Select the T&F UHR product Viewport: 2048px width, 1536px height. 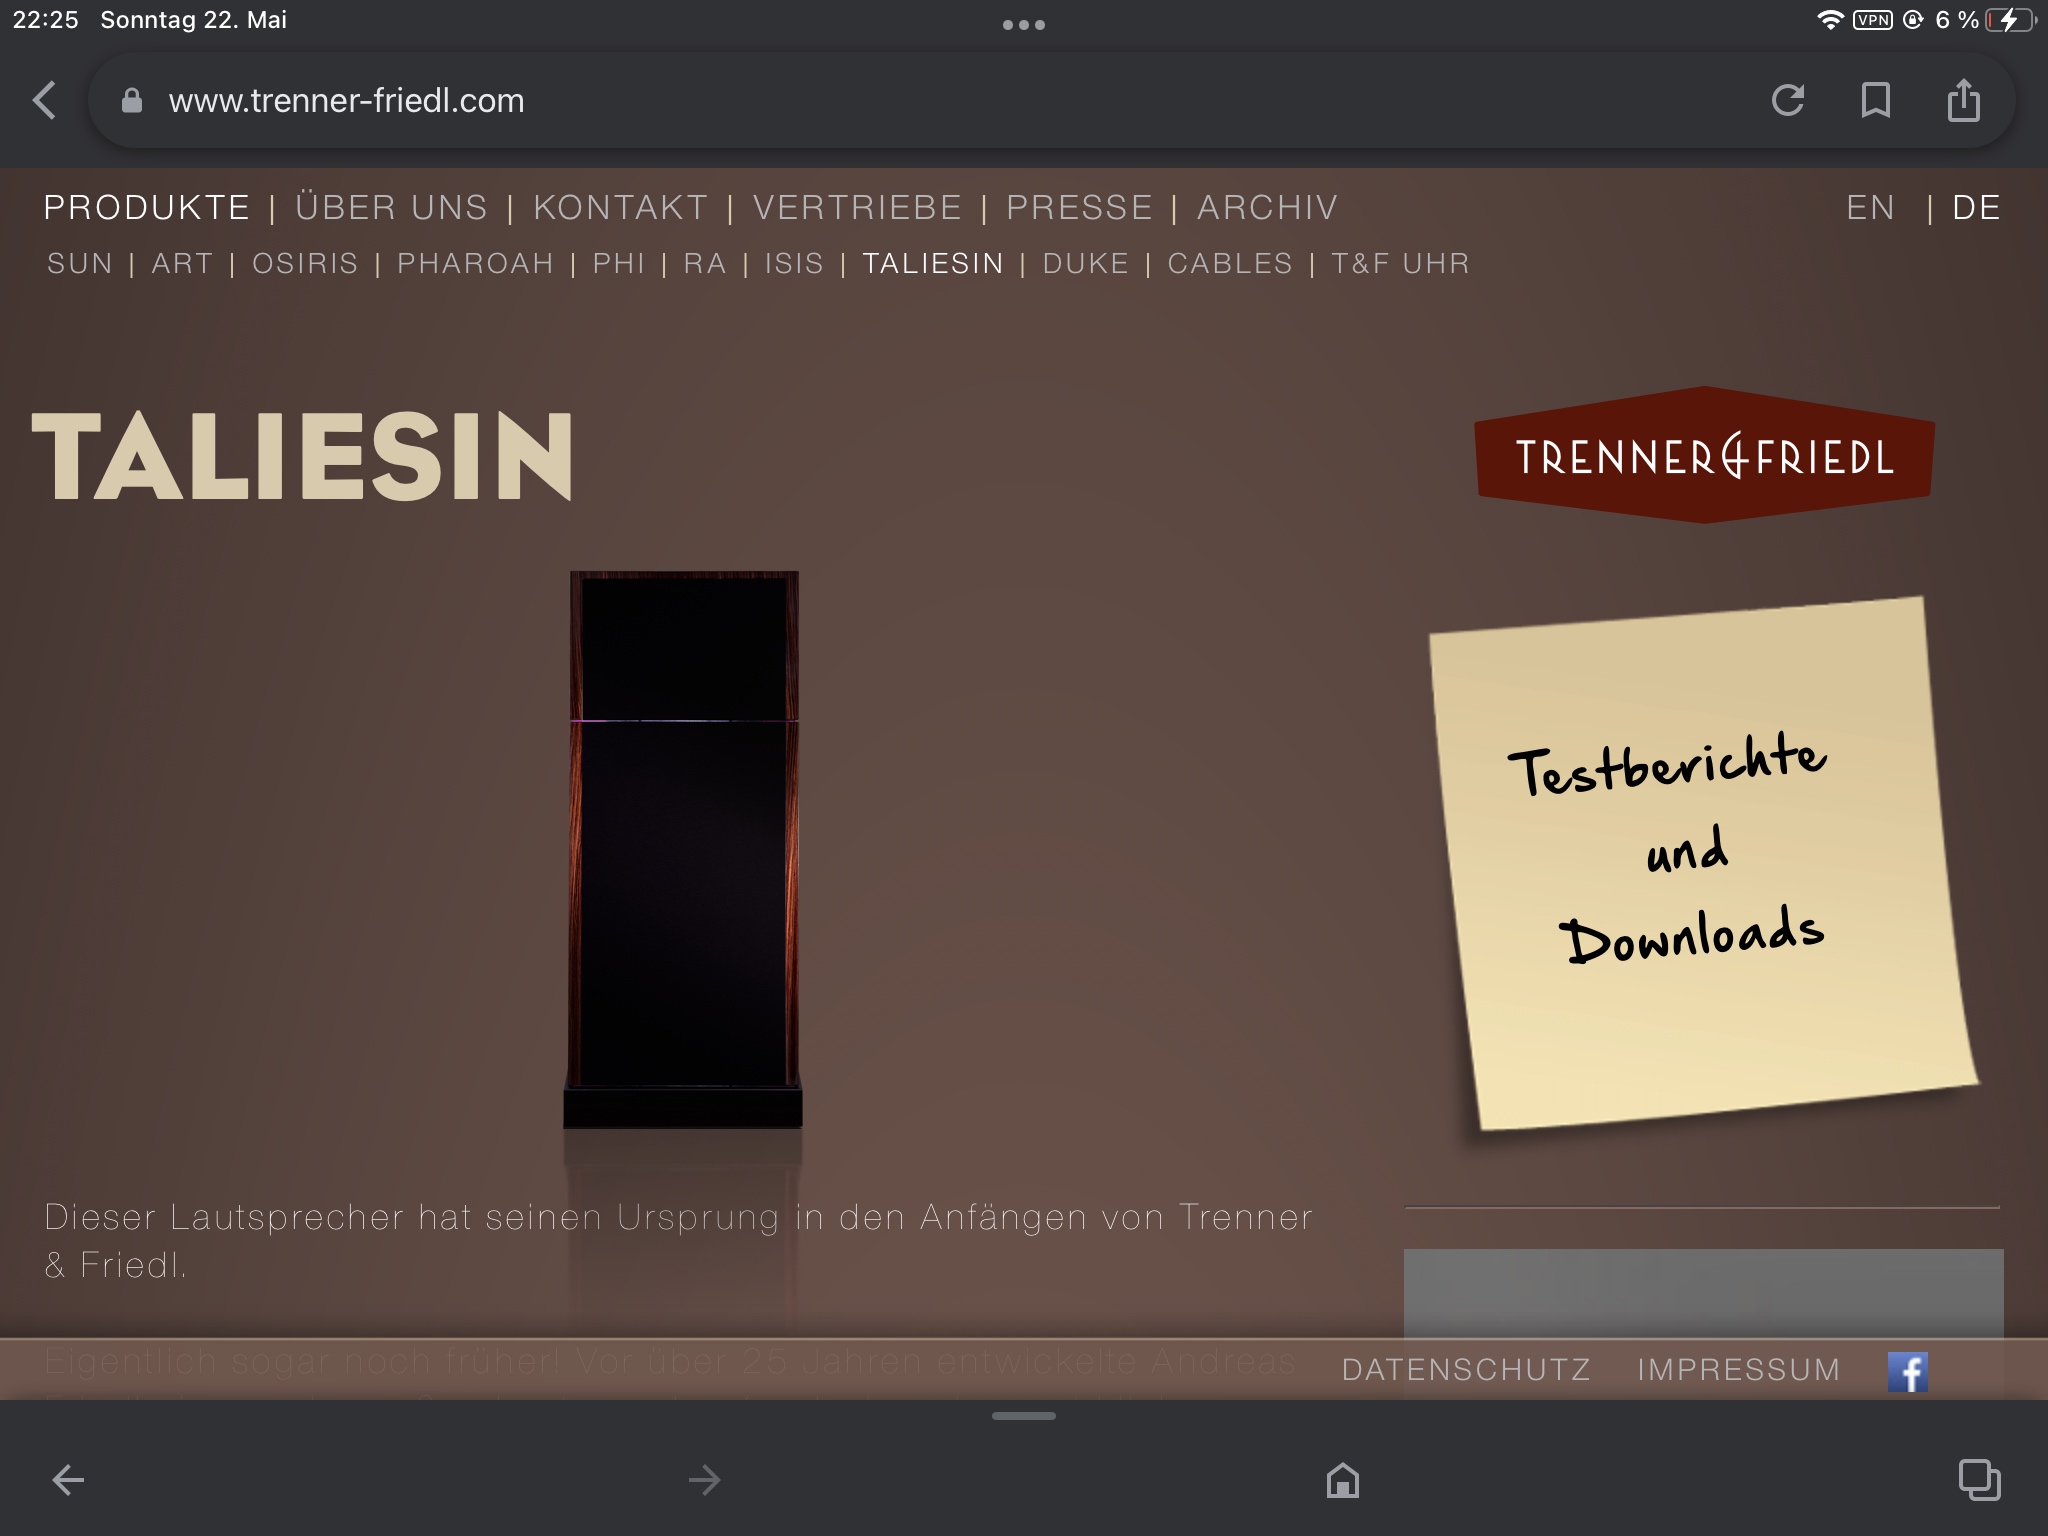pyautogui.click(x=1400, y=263)
